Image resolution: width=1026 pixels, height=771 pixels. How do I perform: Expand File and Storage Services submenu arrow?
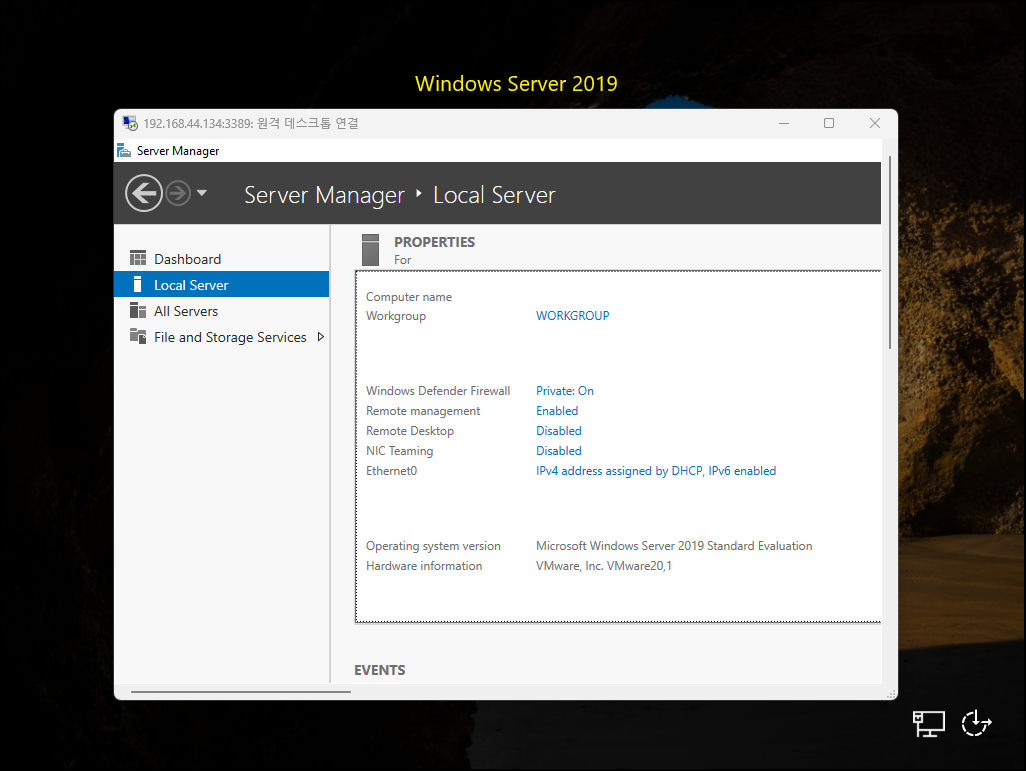tap(321, 336)
